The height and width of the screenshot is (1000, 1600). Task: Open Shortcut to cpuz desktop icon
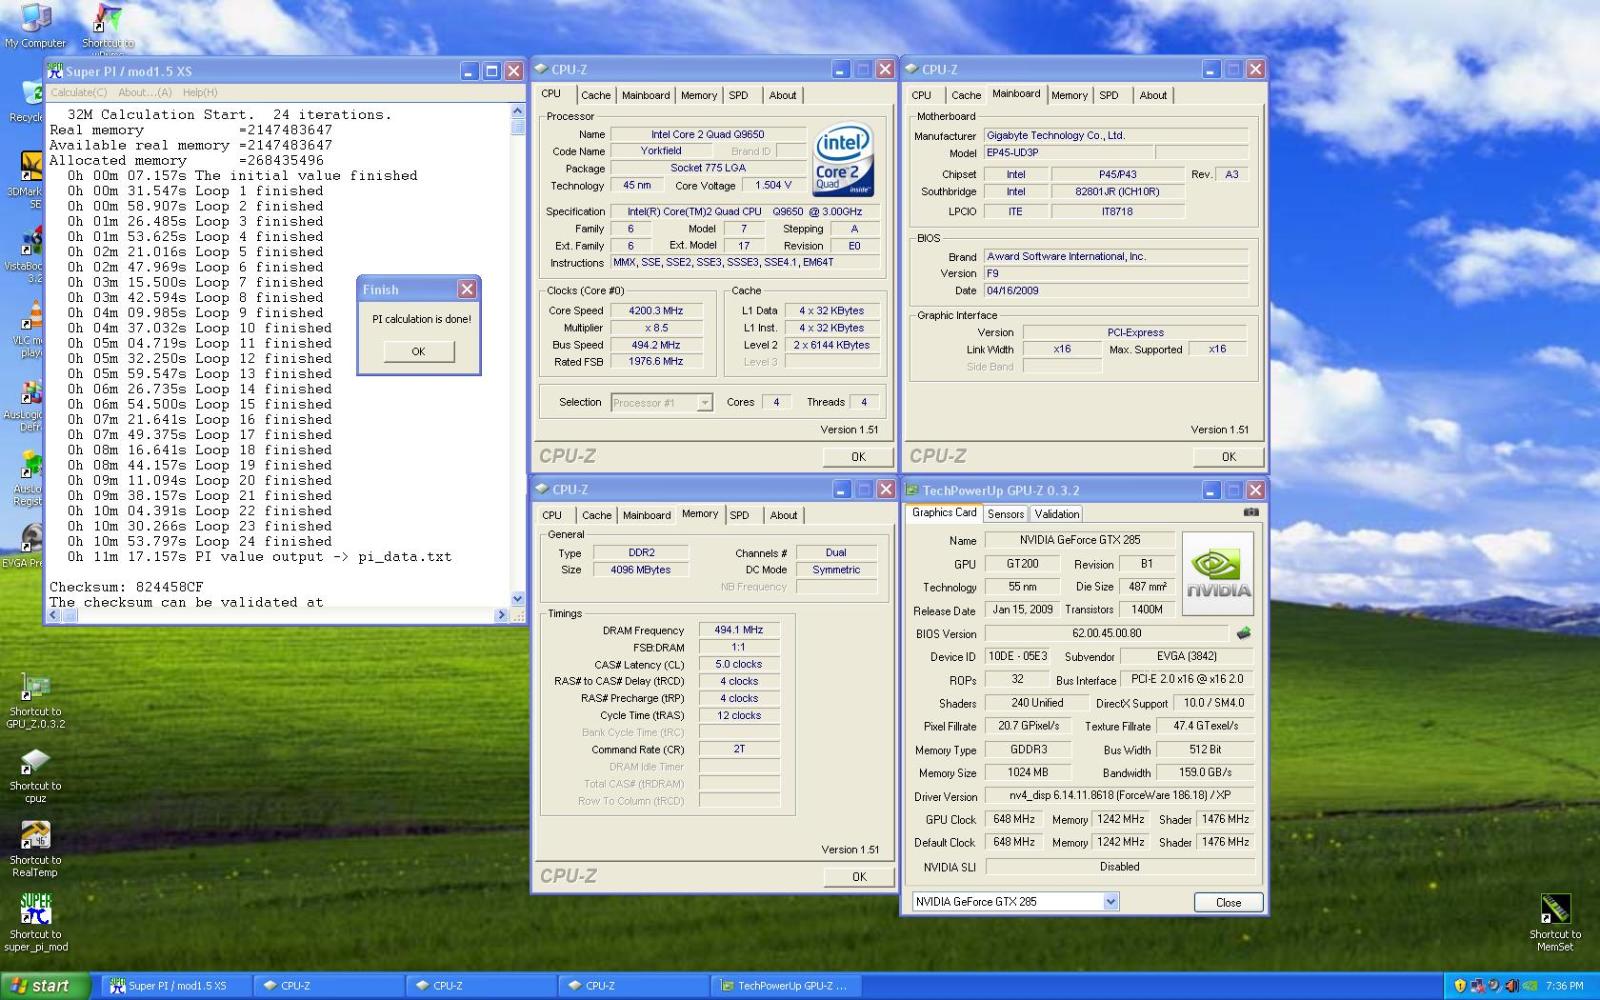click(35, 776)
